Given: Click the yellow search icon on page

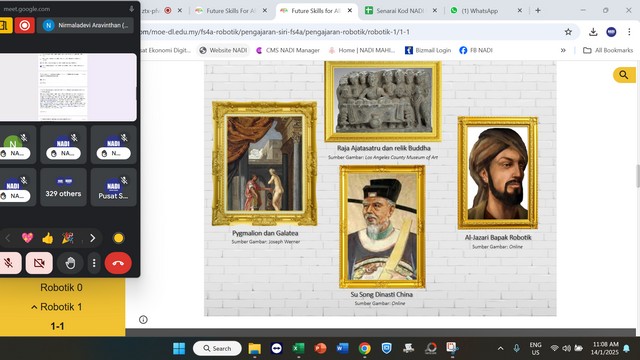Looking at the screenshot, I should coord(624,75).
